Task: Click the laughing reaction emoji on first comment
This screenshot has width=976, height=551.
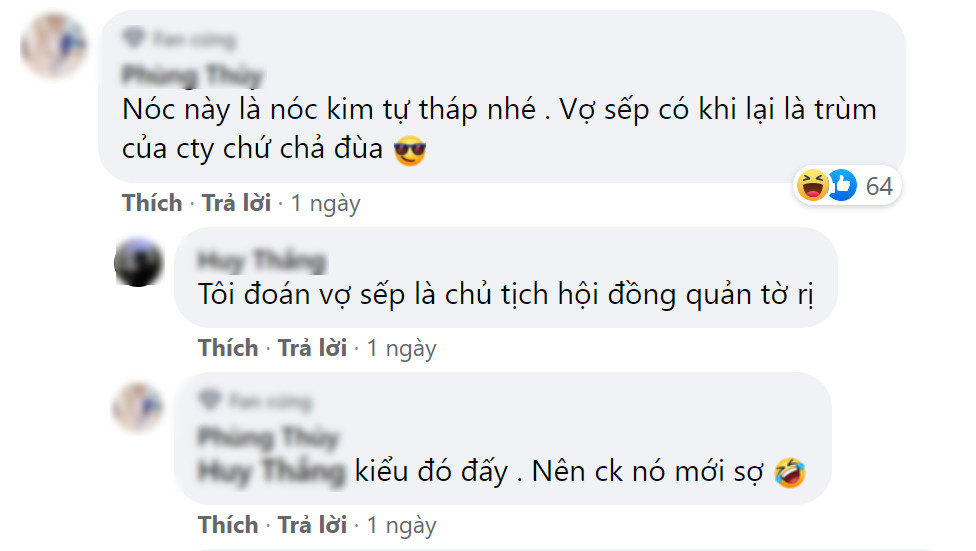Action: (812, 185)
